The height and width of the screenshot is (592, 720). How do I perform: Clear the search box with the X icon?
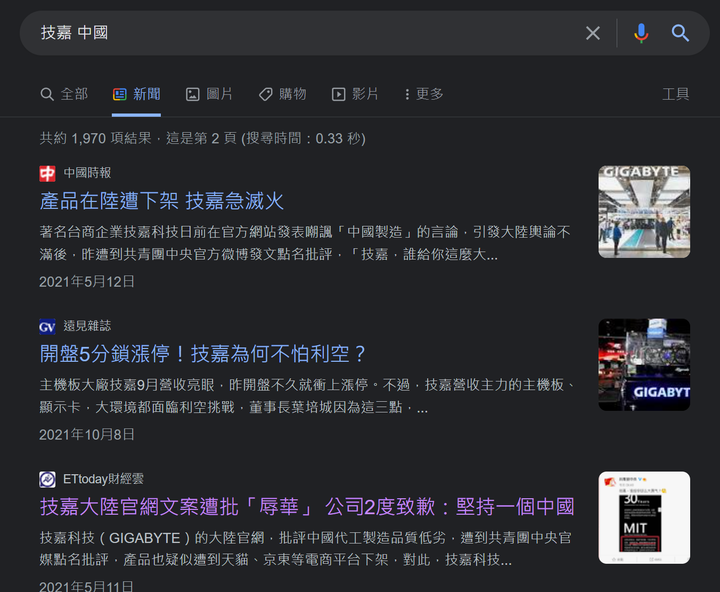(x=593, y=33)
